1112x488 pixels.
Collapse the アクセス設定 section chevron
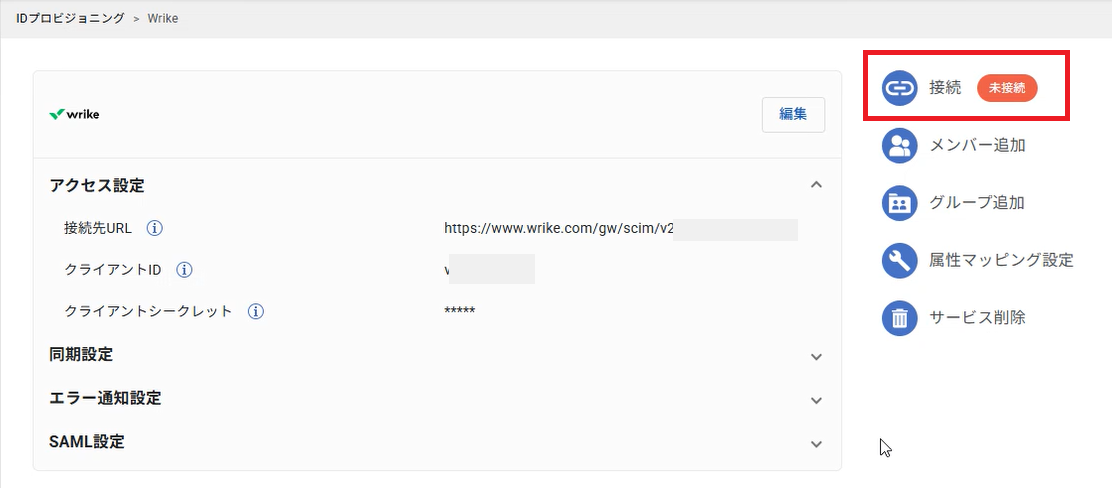point(816,184)
